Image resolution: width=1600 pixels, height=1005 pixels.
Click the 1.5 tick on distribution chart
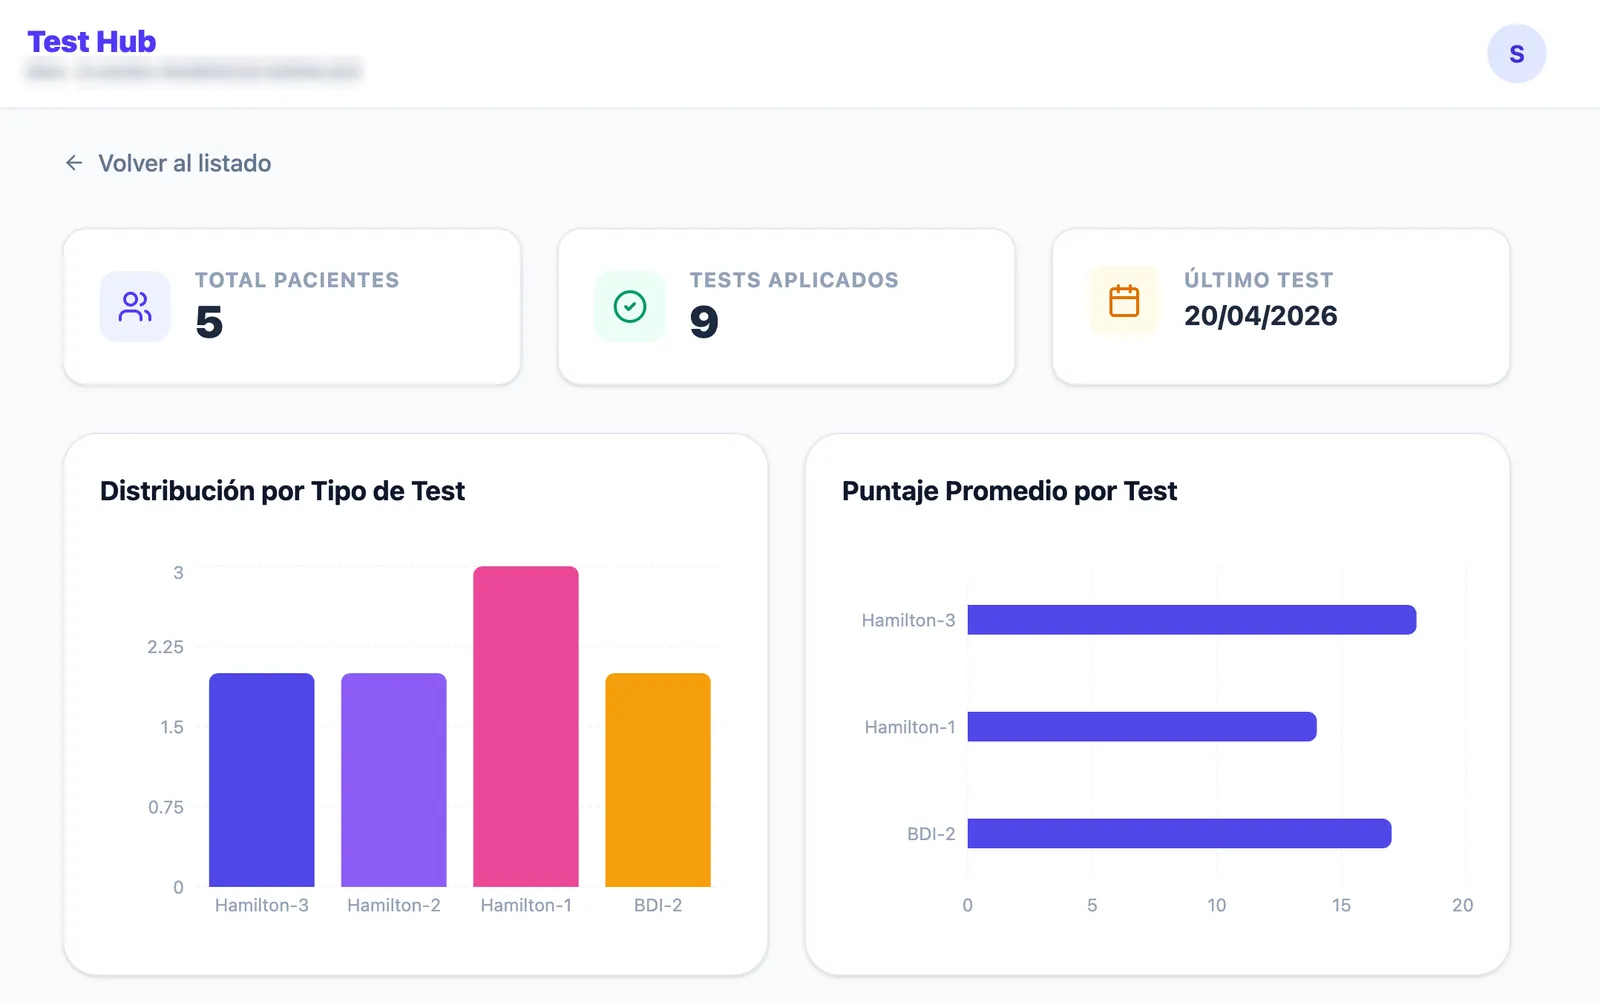(x=172, y=727)
